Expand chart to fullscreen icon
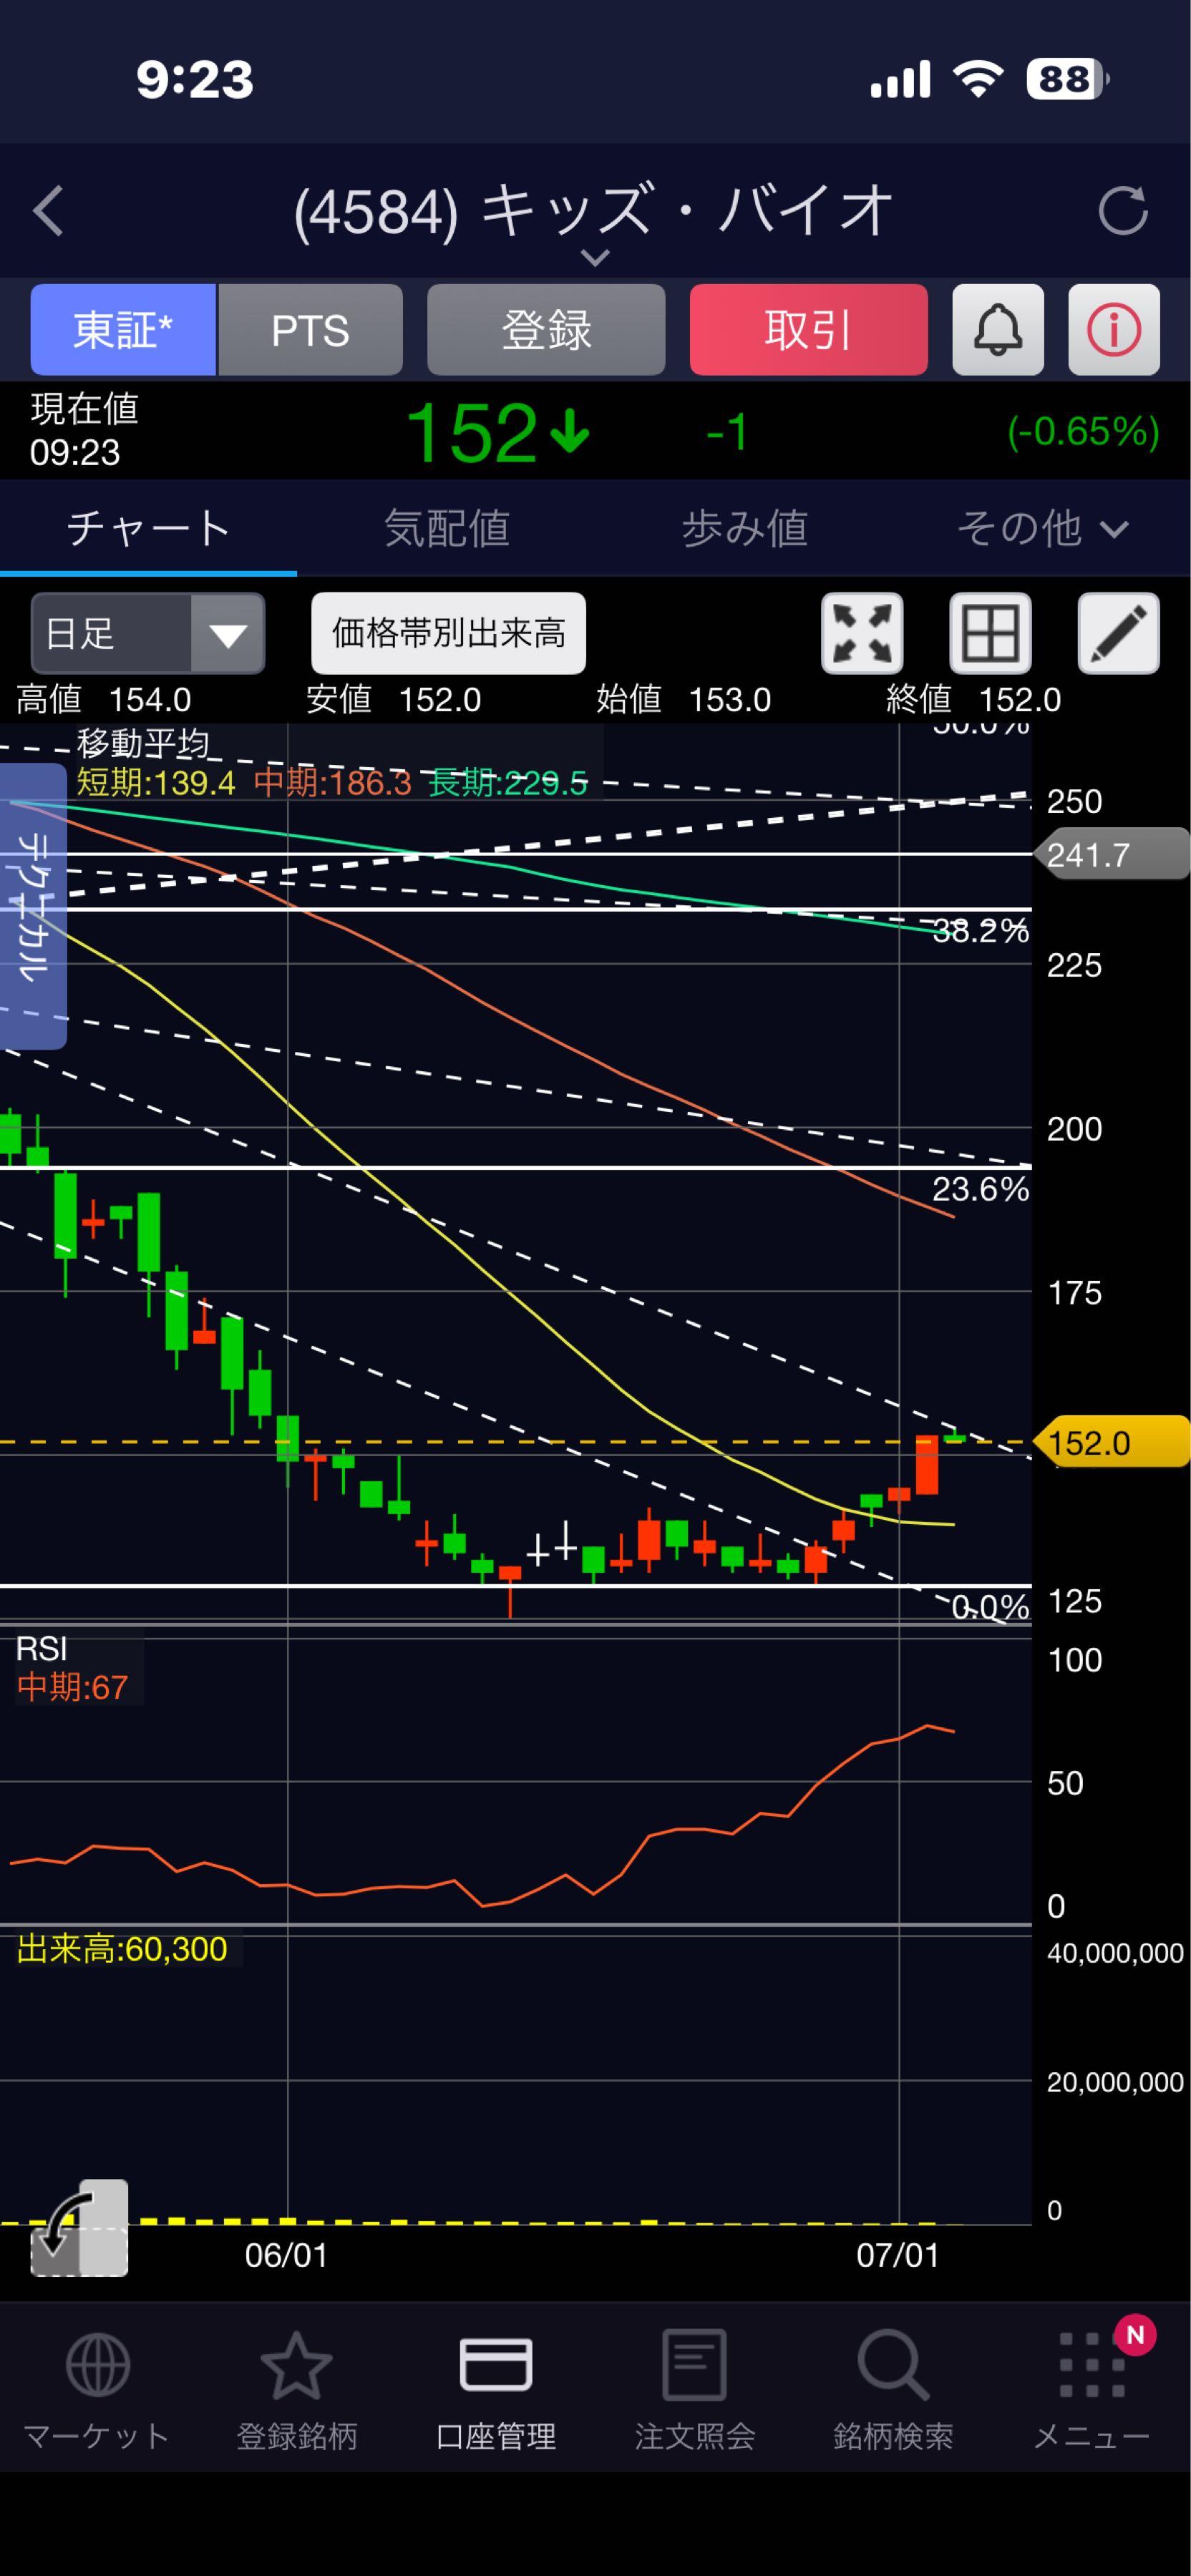The width and height of the screenshot is (1191, 2576). 862,634
